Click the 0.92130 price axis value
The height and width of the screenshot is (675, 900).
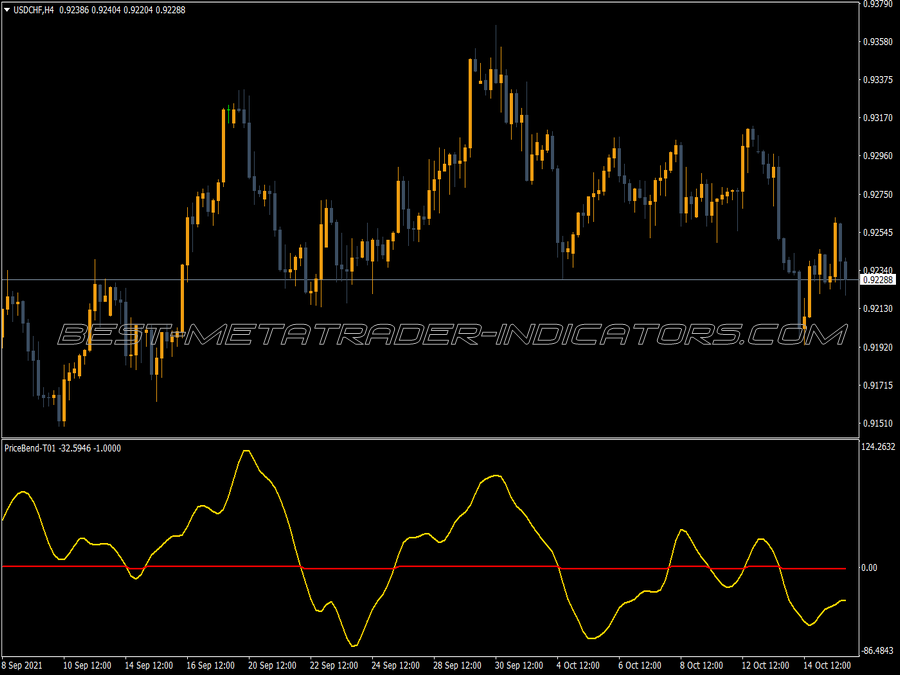coord(878,309)
